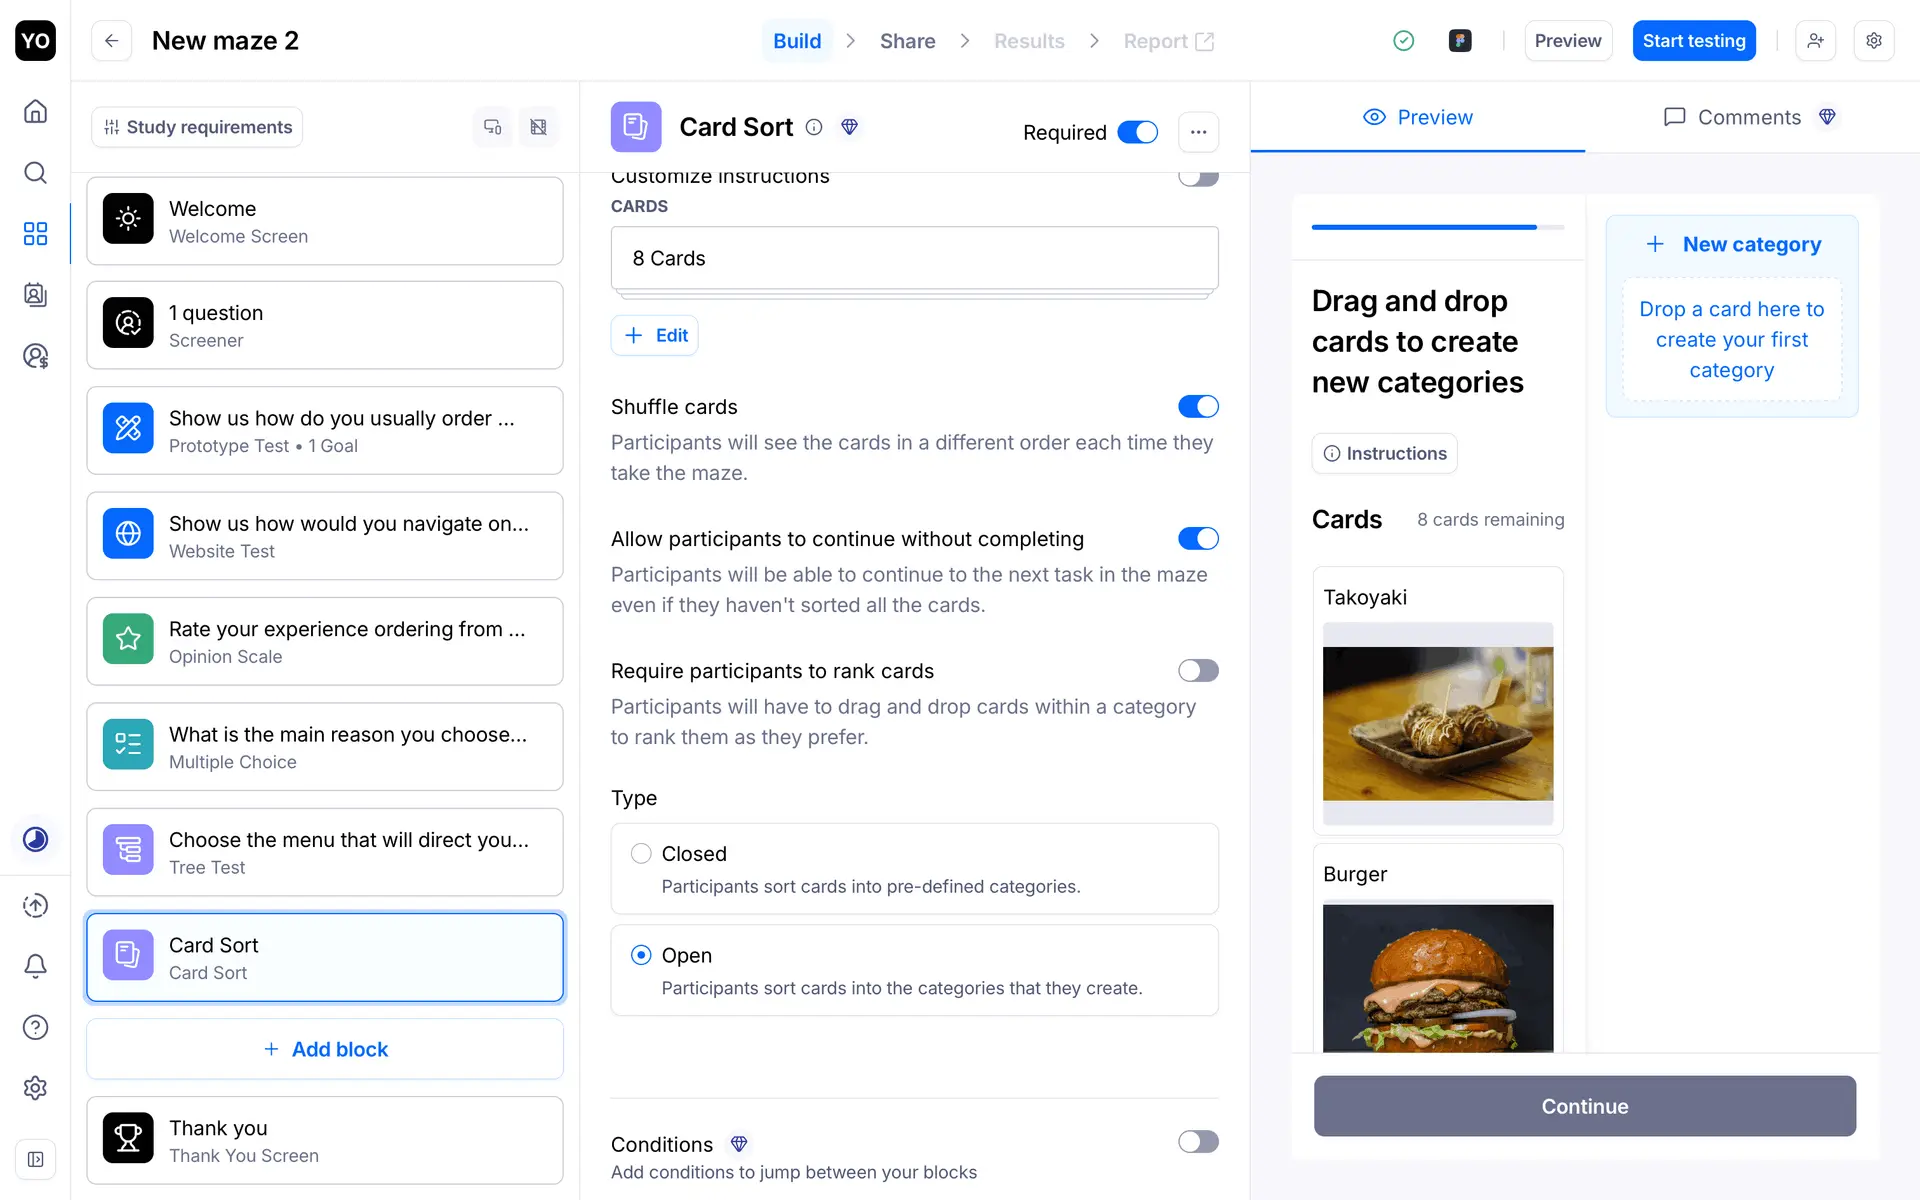1920x1200 pixels.
Task: Enable Require participants to rank cards
Action: pyautogui.click(x=1198, y=671)
